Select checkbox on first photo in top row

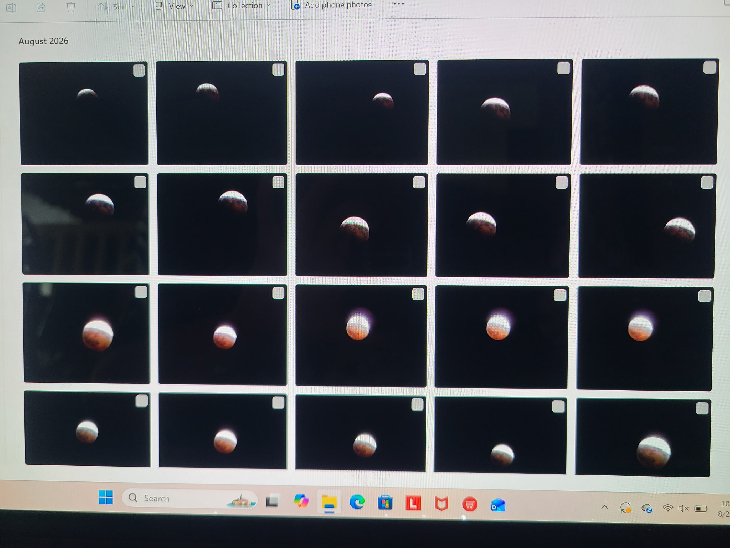coord(139,70)
